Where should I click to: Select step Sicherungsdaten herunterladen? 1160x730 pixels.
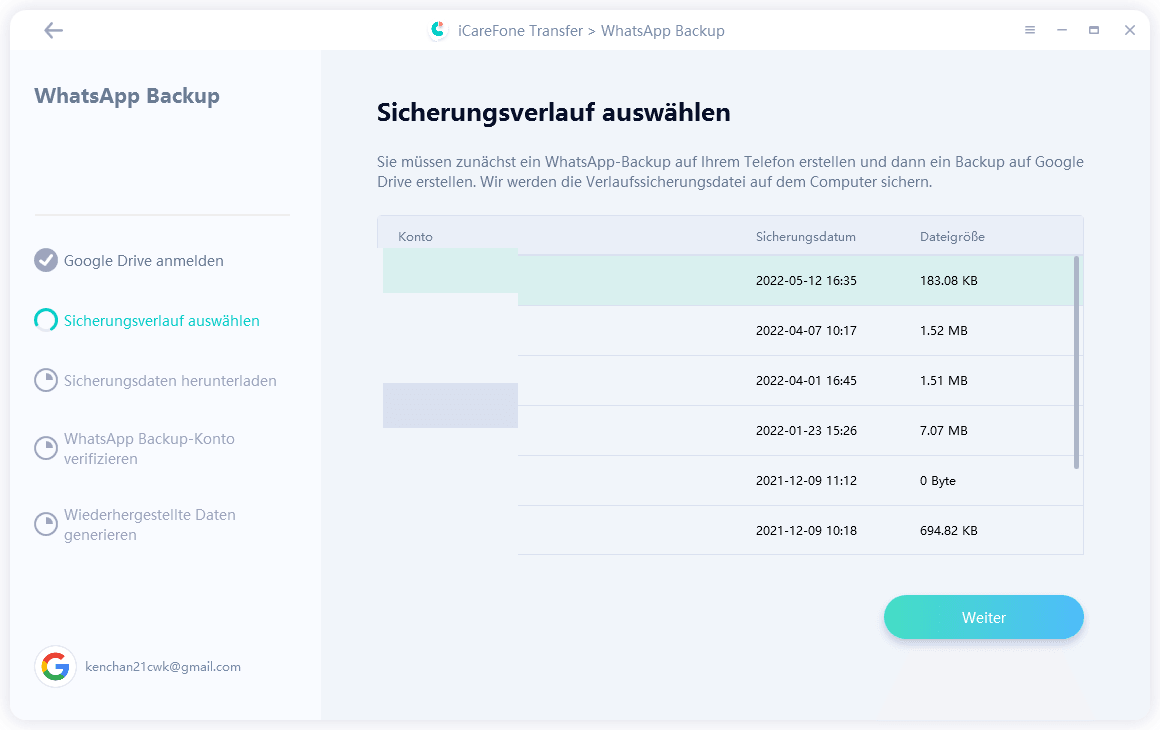point(170,380)
